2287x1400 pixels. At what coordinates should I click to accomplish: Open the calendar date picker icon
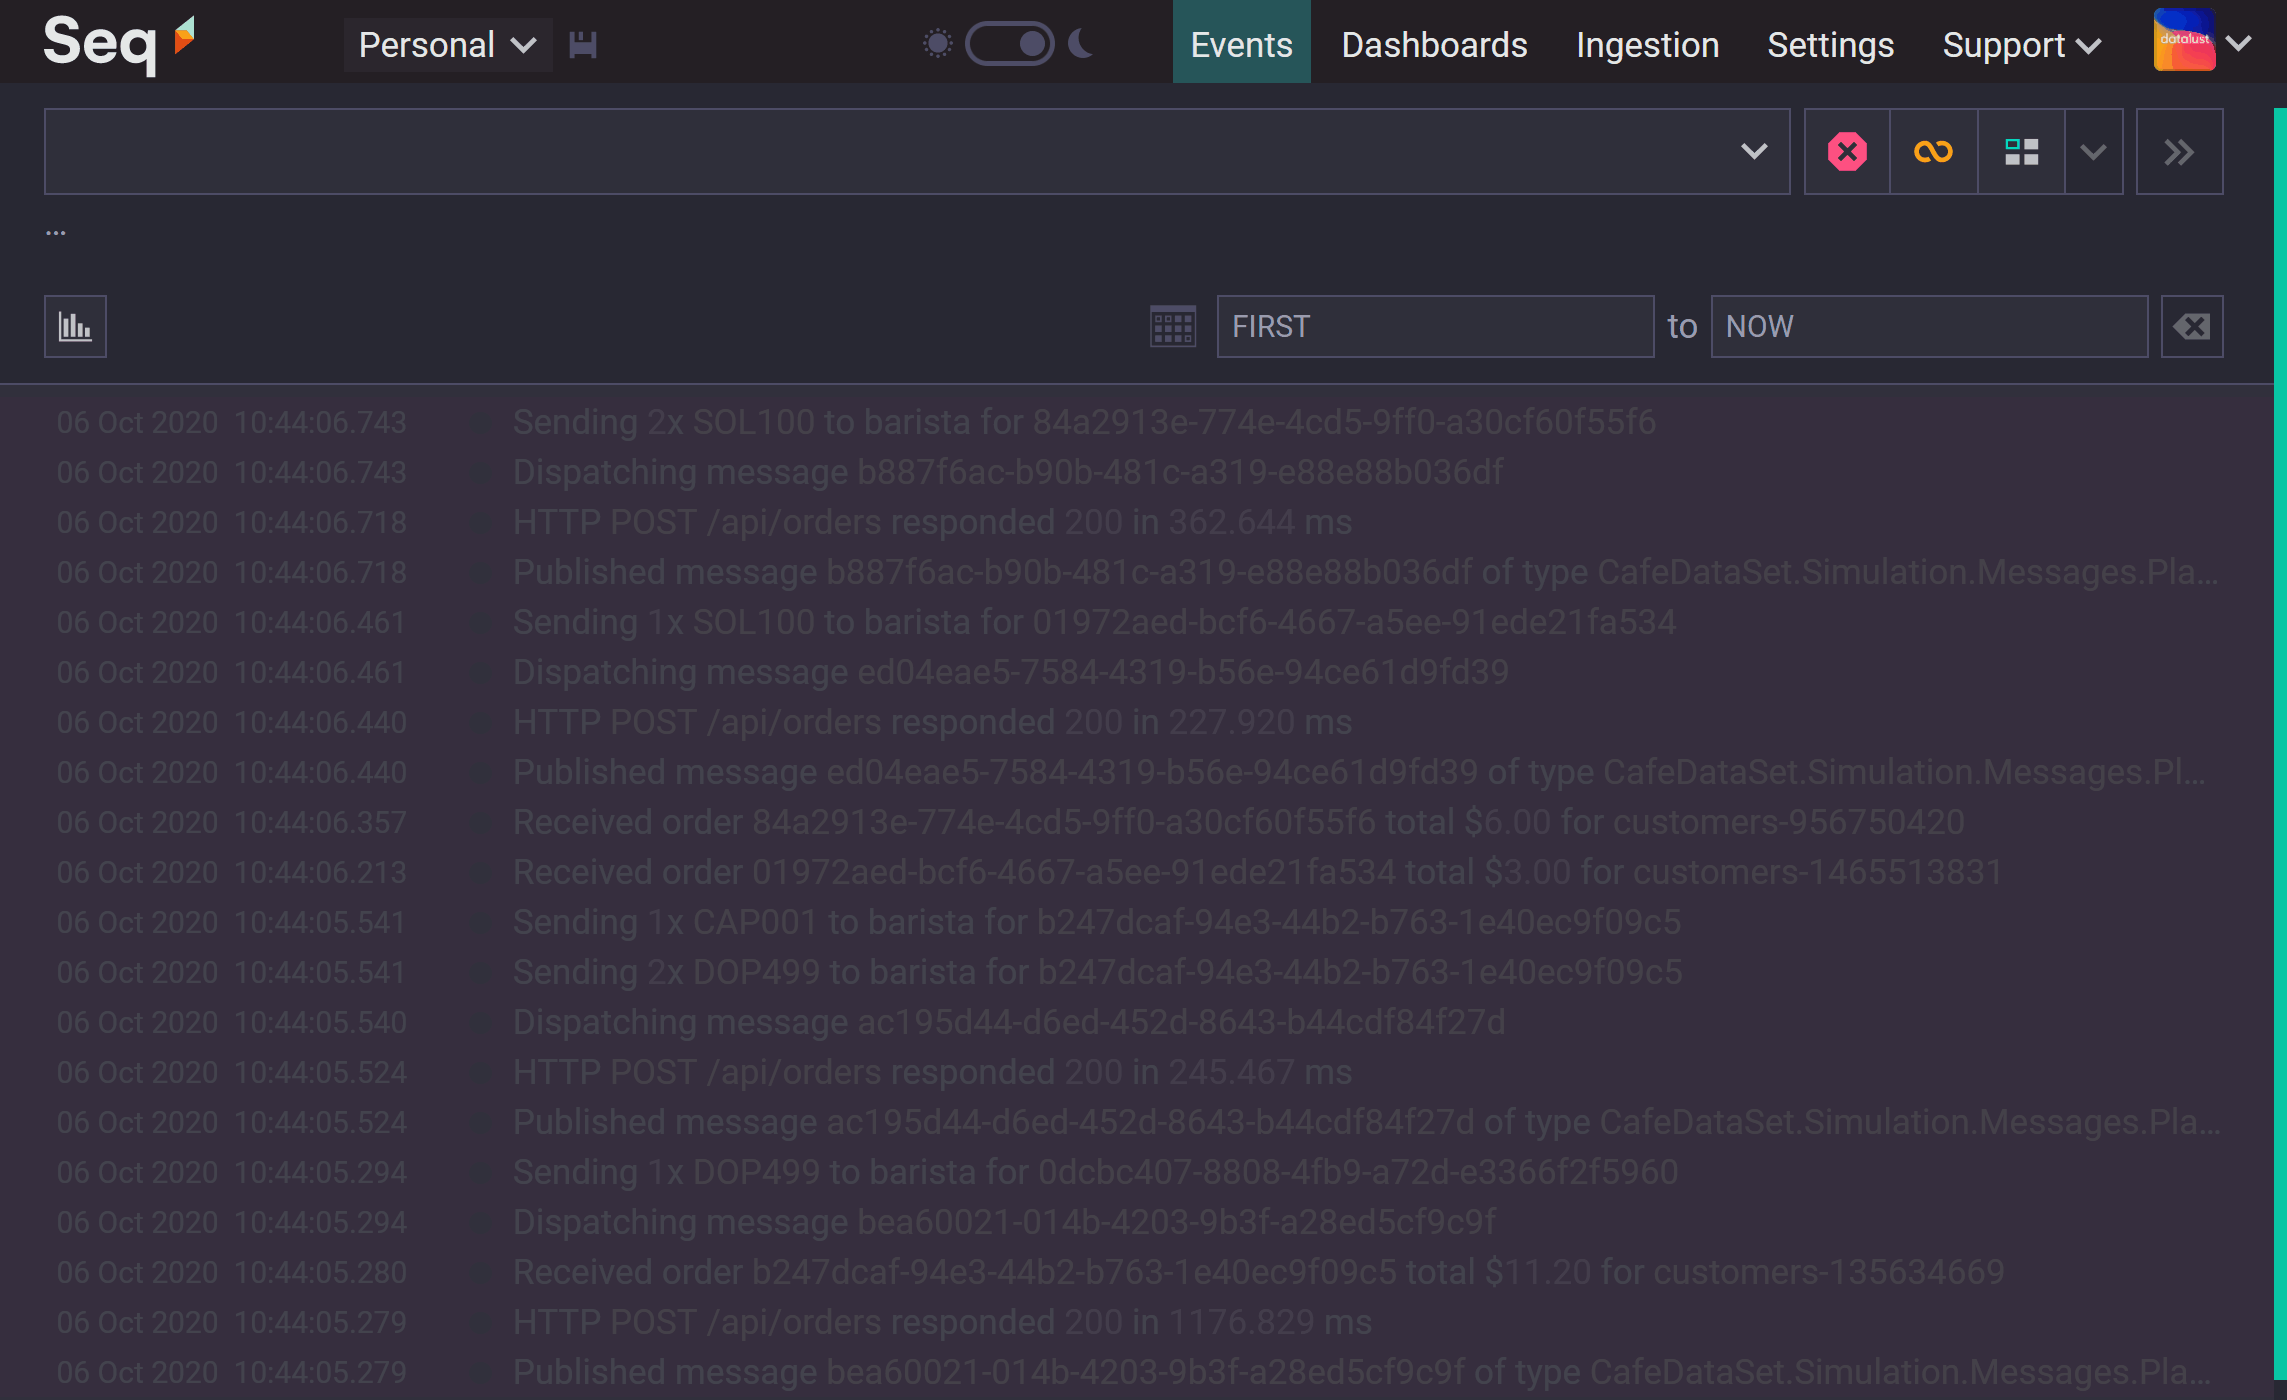[x=1172, y=326]
